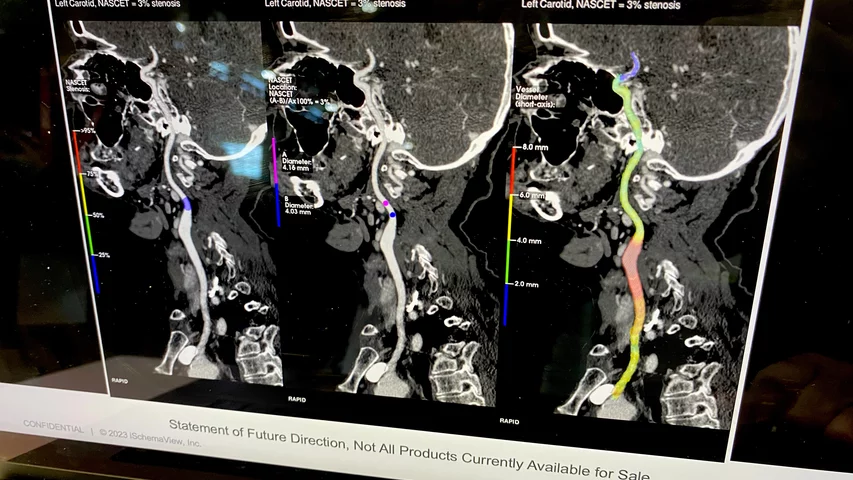Click the '>95%' stenosis scale label
The height and width of the screenshot is (480, 853).
(x=87, y=131)
